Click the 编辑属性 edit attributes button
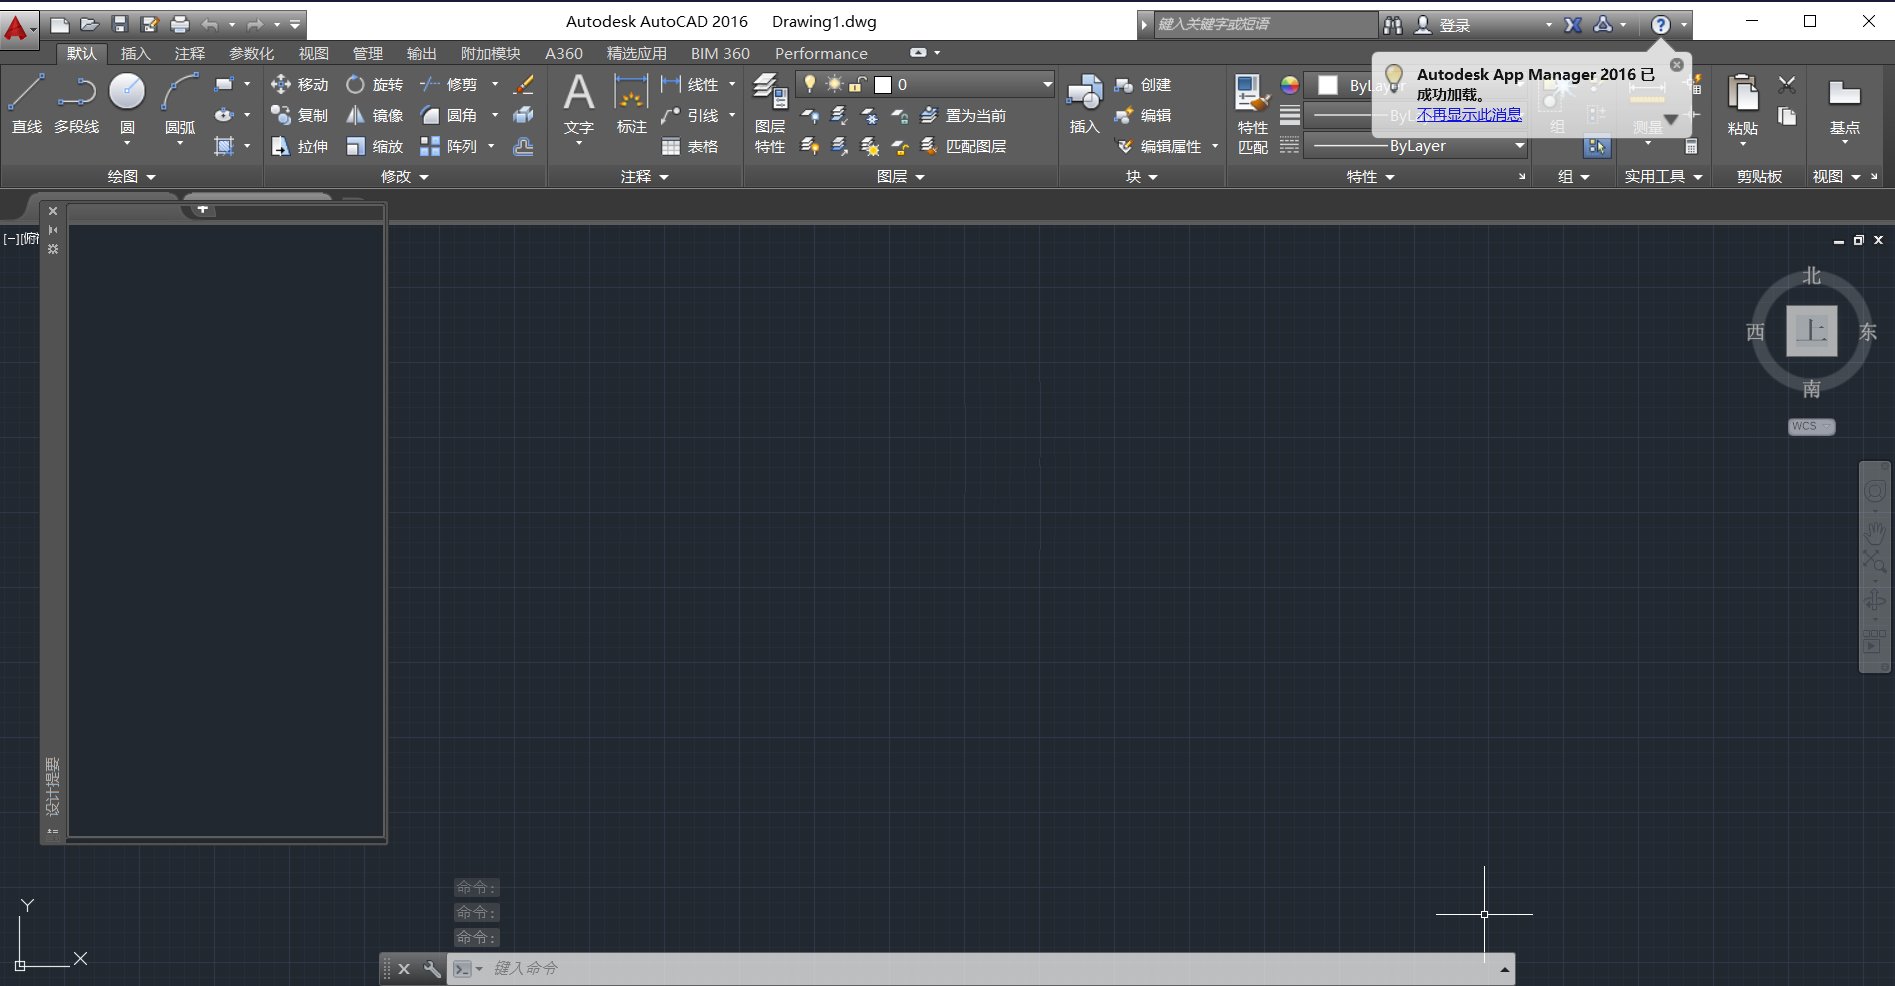The height and width of the screenshot is (986, 1895). 1159,147
